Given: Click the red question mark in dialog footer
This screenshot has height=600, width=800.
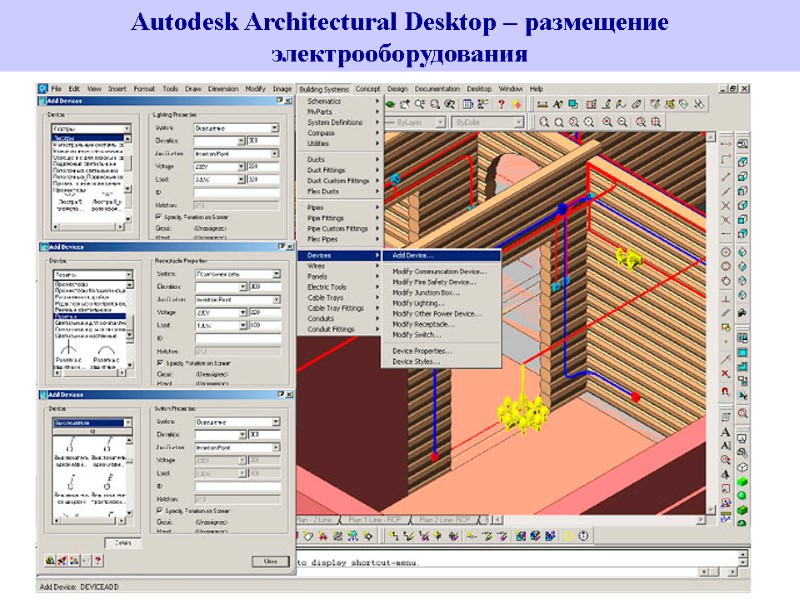Looking at the screenshot, I should click(x=97, y=560).
